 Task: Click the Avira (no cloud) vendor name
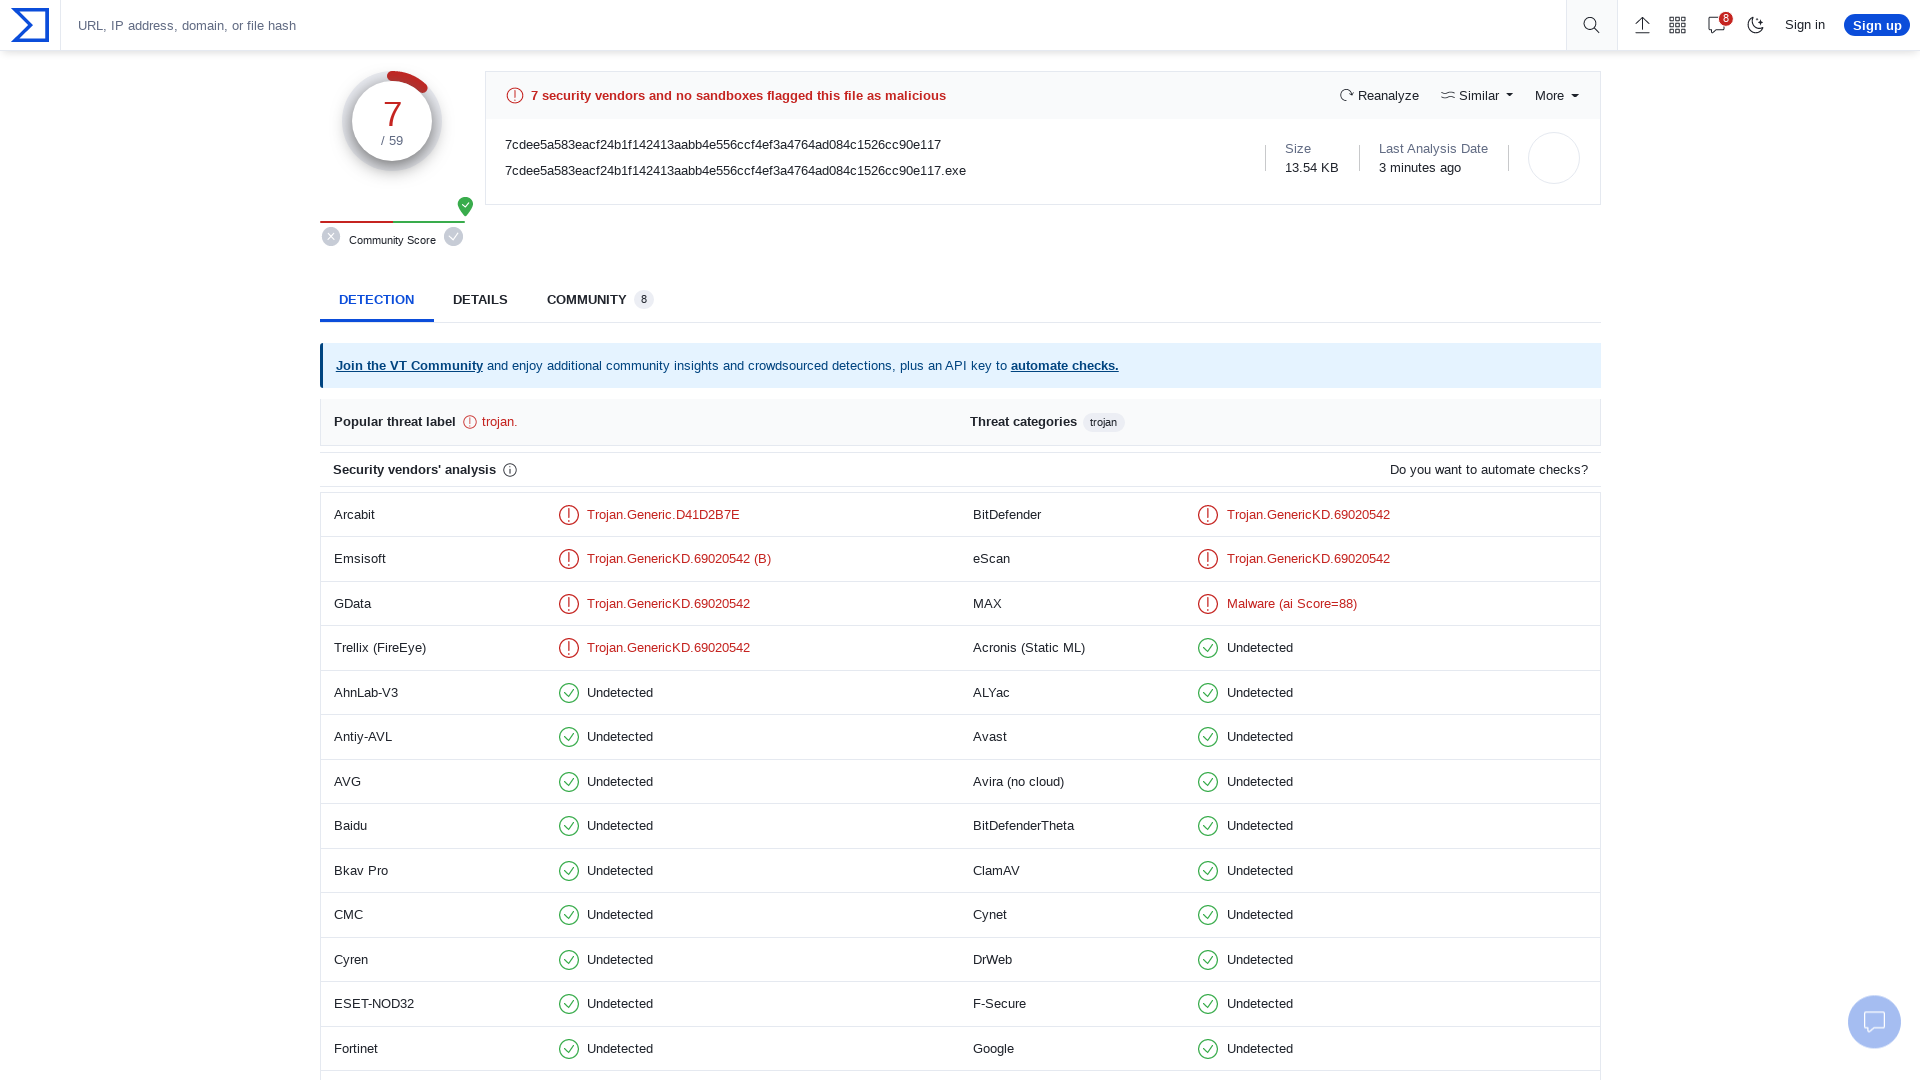pyautogui.click(x=1018, y=782)
